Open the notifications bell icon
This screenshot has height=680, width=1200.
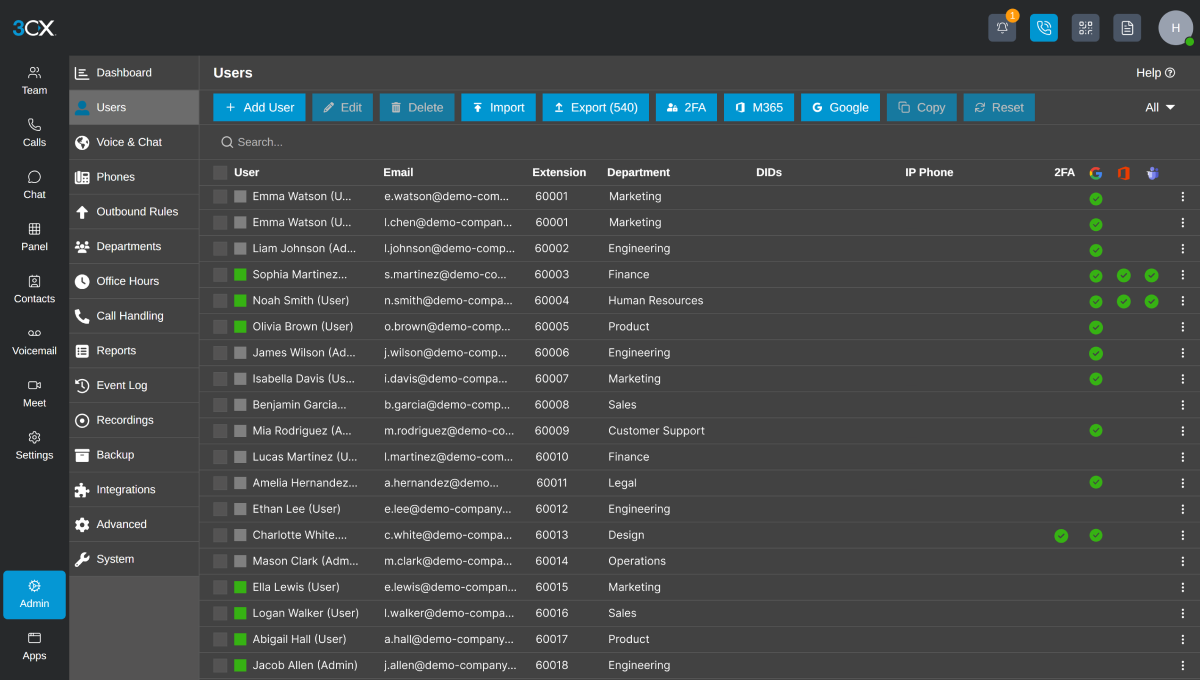click(1002, 28)
